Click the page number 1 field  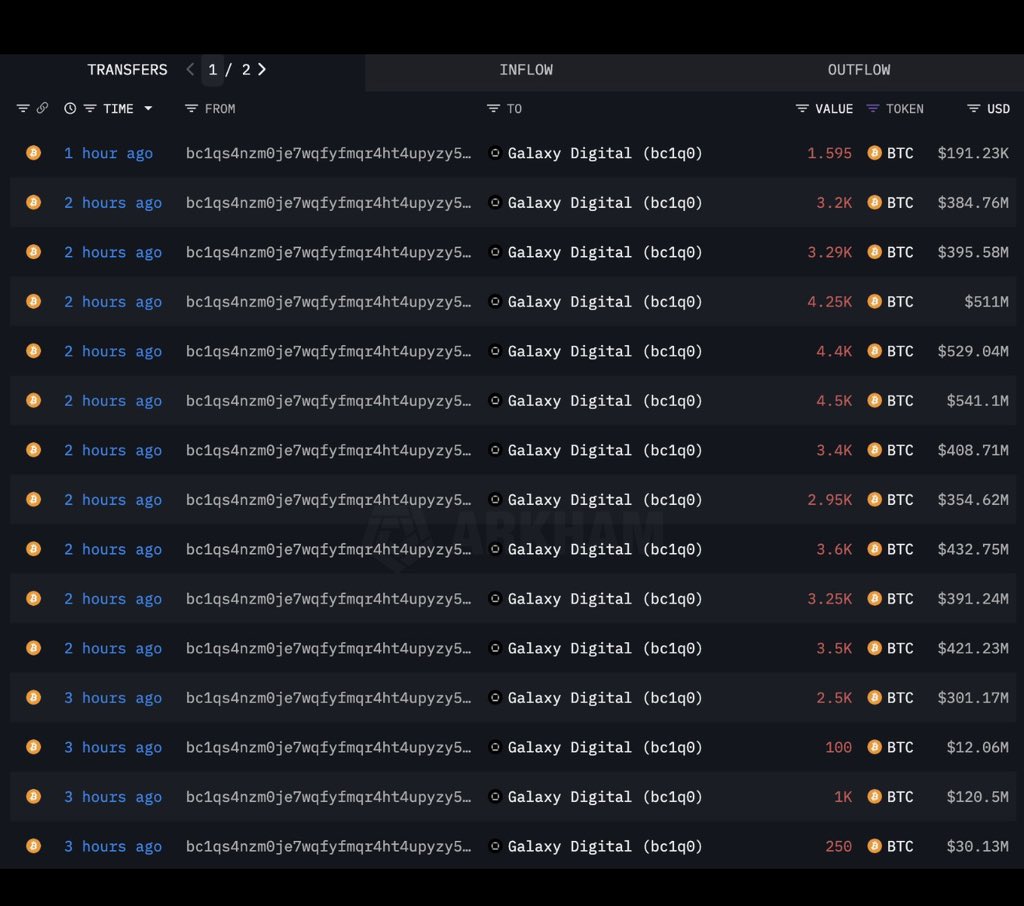pos(212,70)
